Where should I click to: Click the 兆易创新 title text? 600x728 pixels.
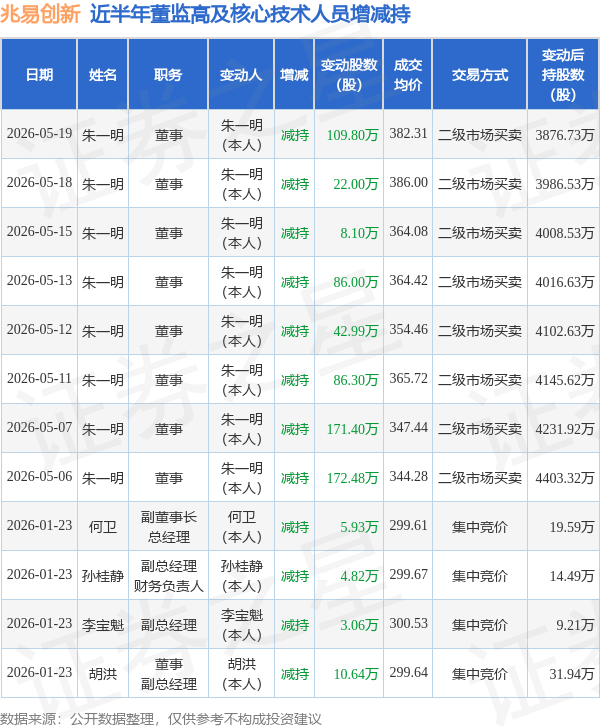pos(41,14)
